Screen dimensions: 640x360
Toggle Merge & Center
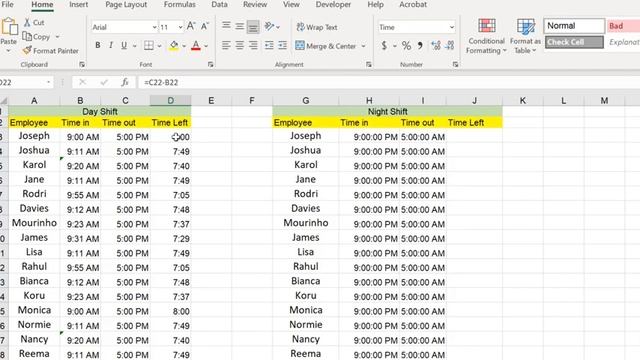(x=326, y=46)
